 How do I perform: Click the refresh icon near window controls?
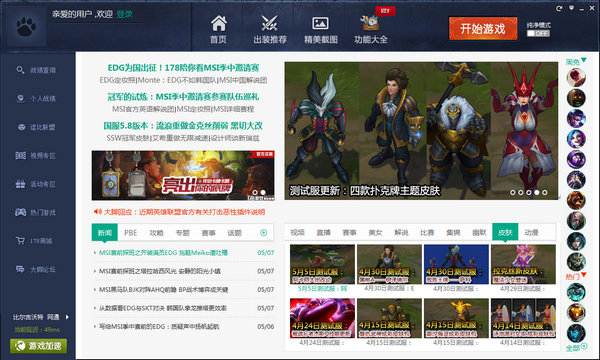tap(559, 8)
